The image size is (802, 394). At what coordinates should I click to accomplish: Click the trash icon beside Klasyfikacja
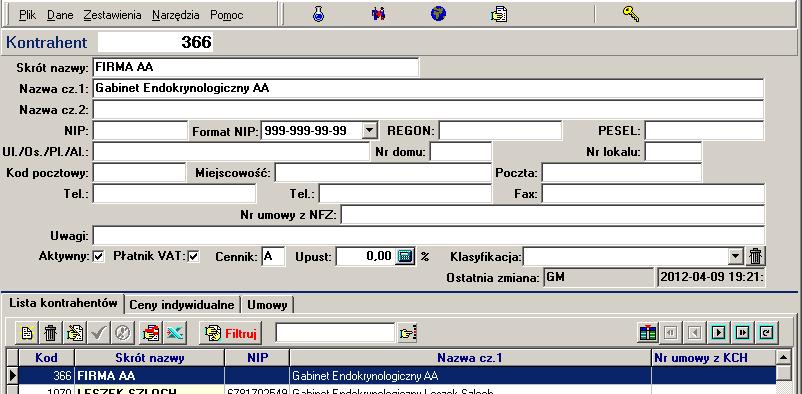(755, 256)
